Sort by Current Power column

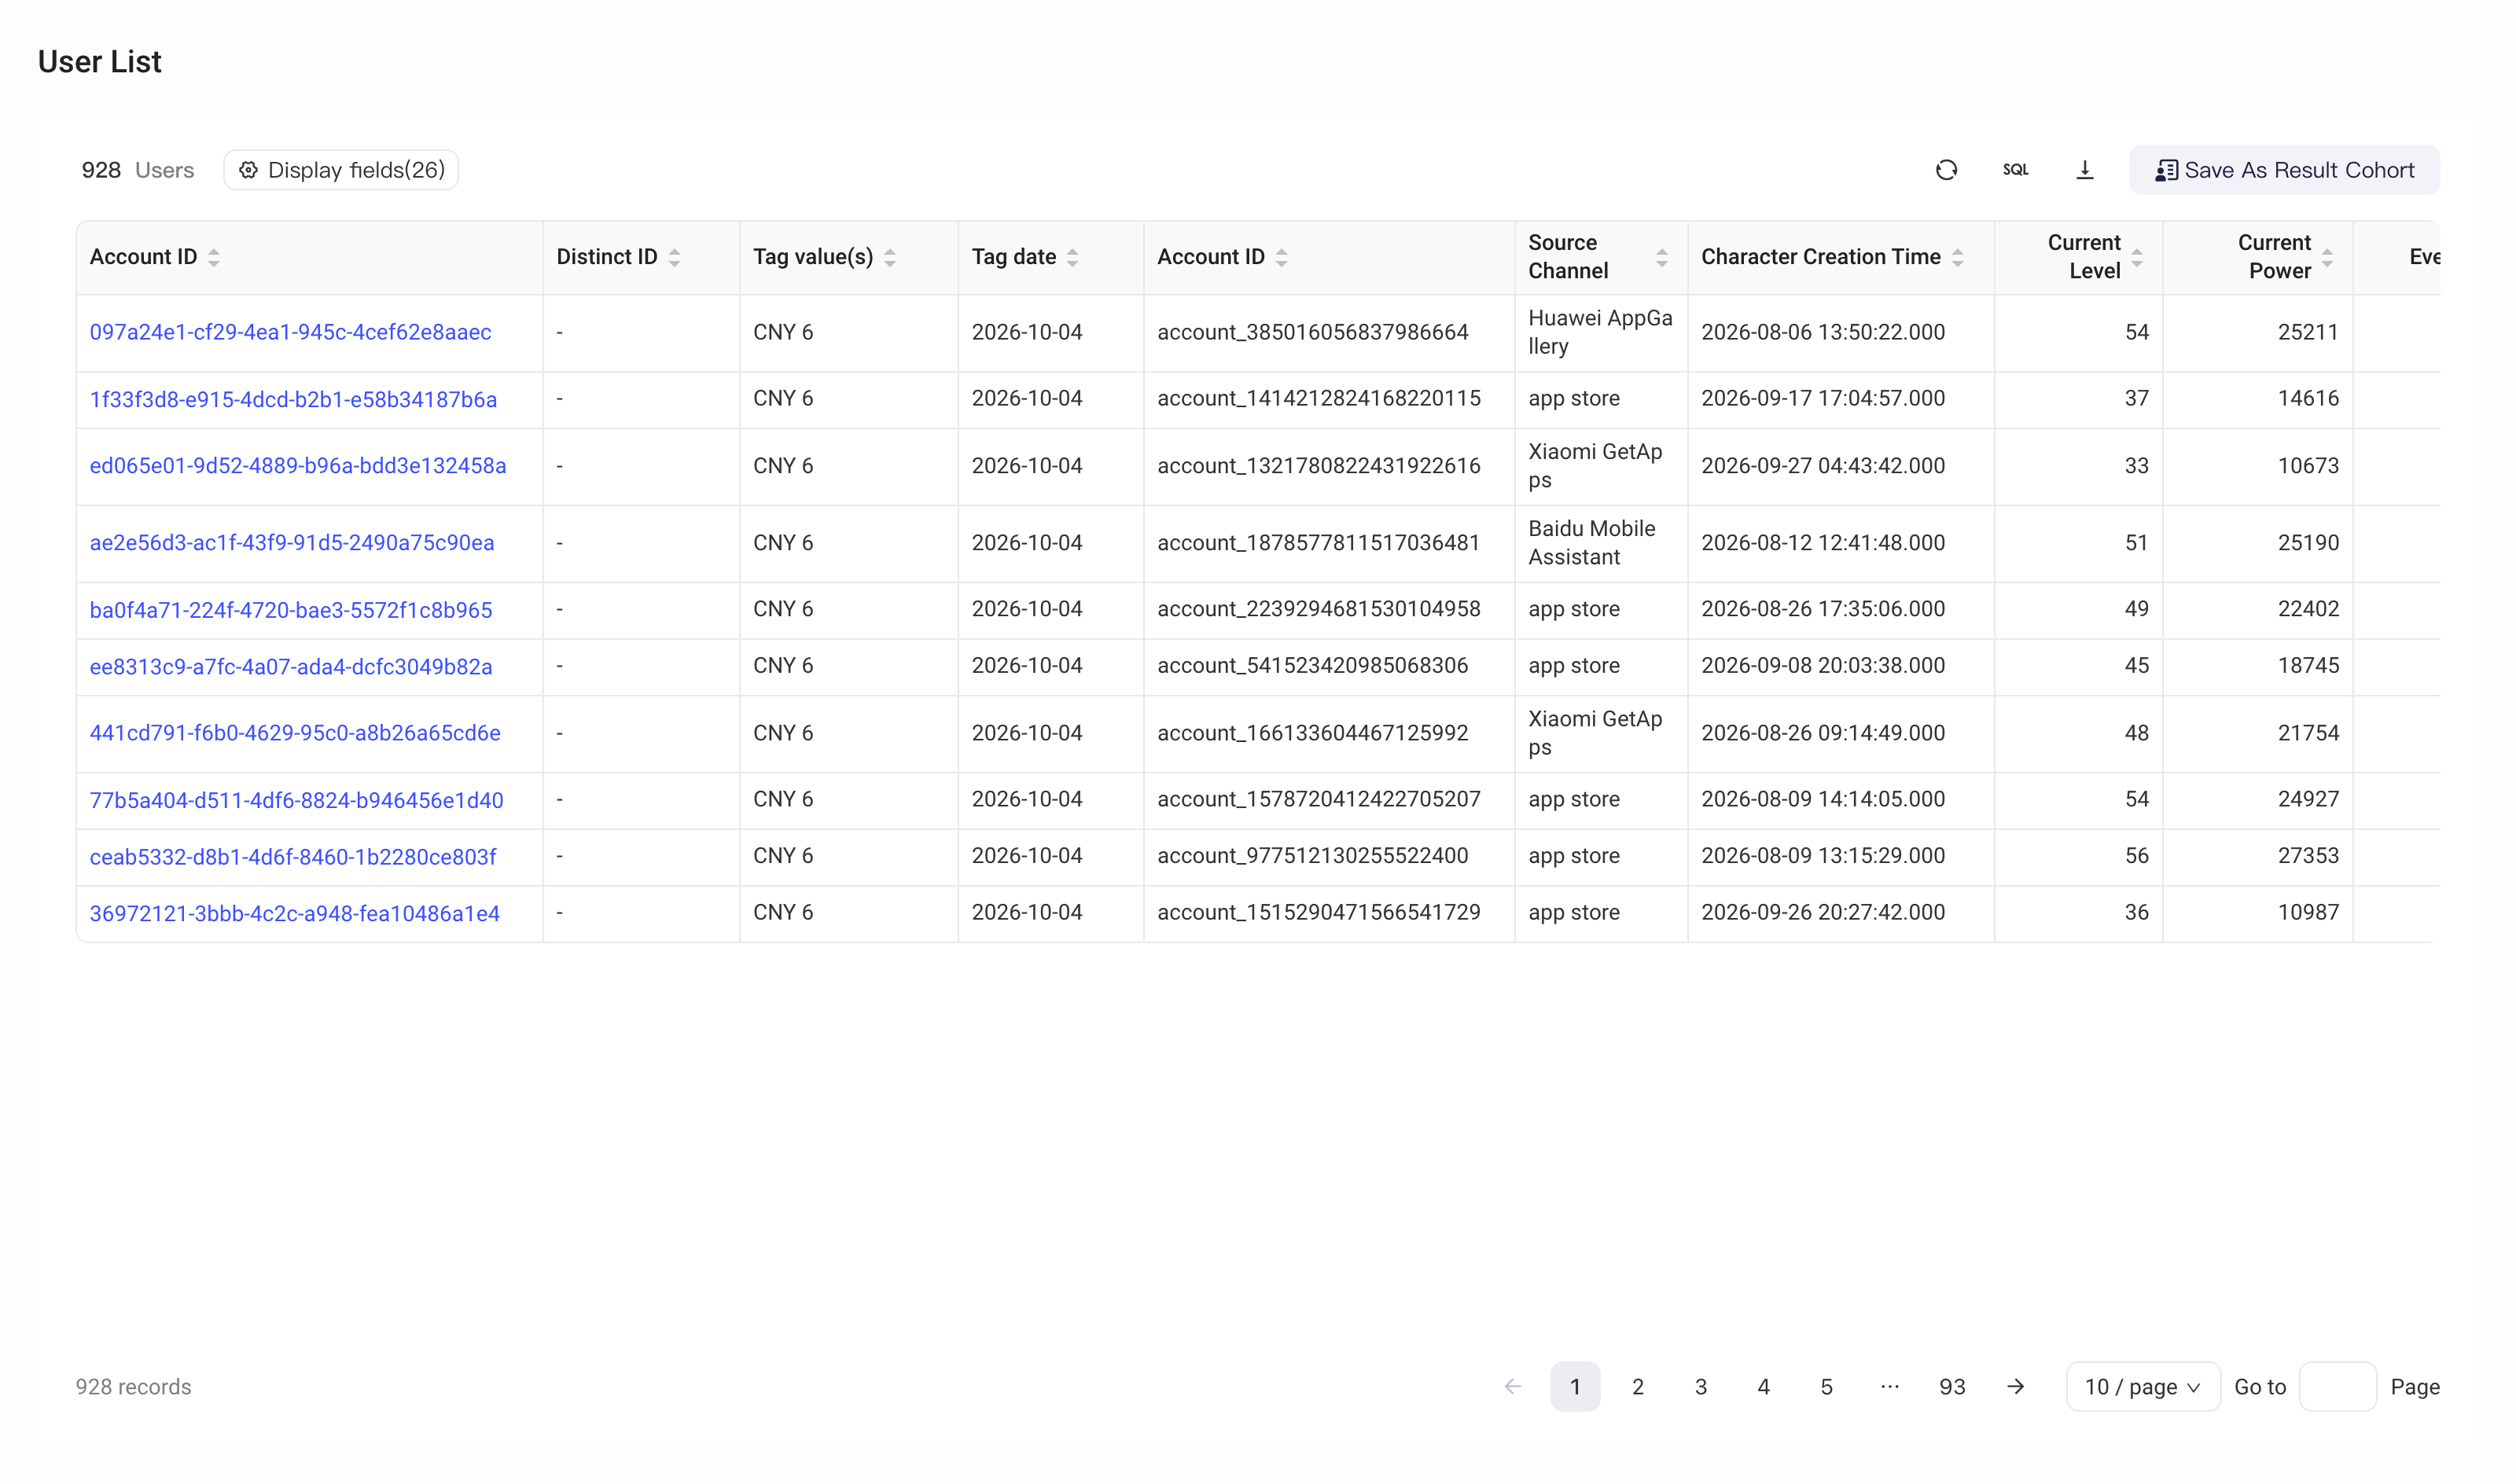2327,257
